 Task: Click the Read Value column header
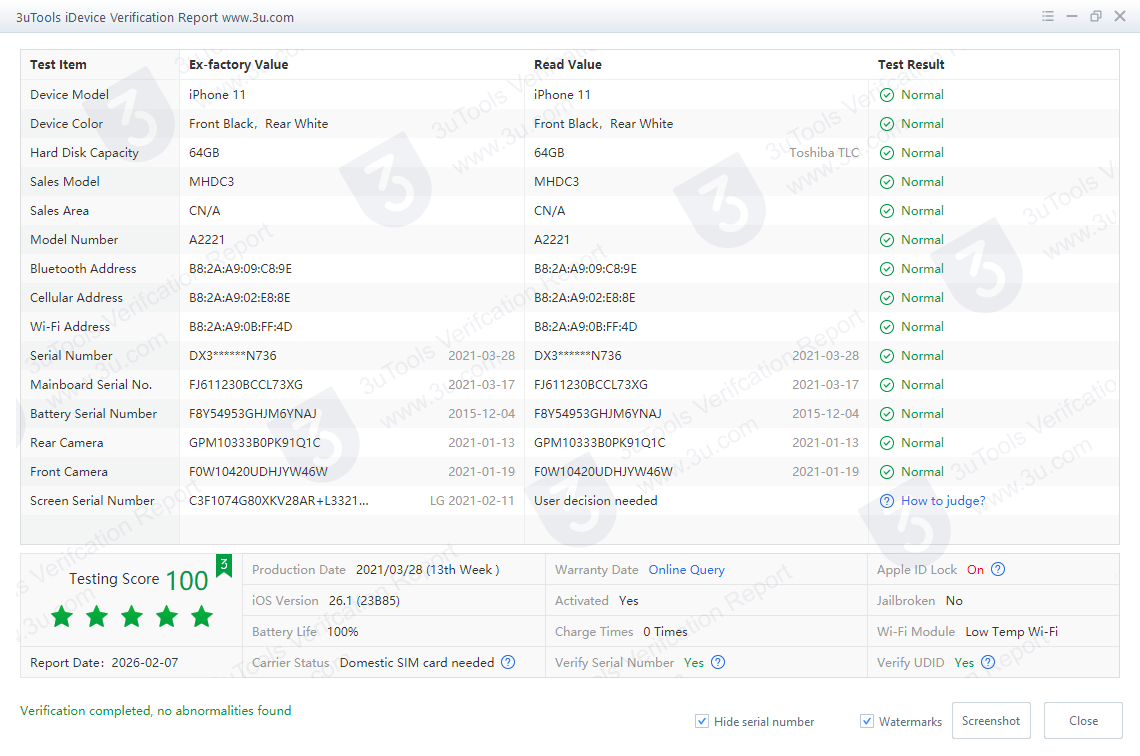click(568, 65)
